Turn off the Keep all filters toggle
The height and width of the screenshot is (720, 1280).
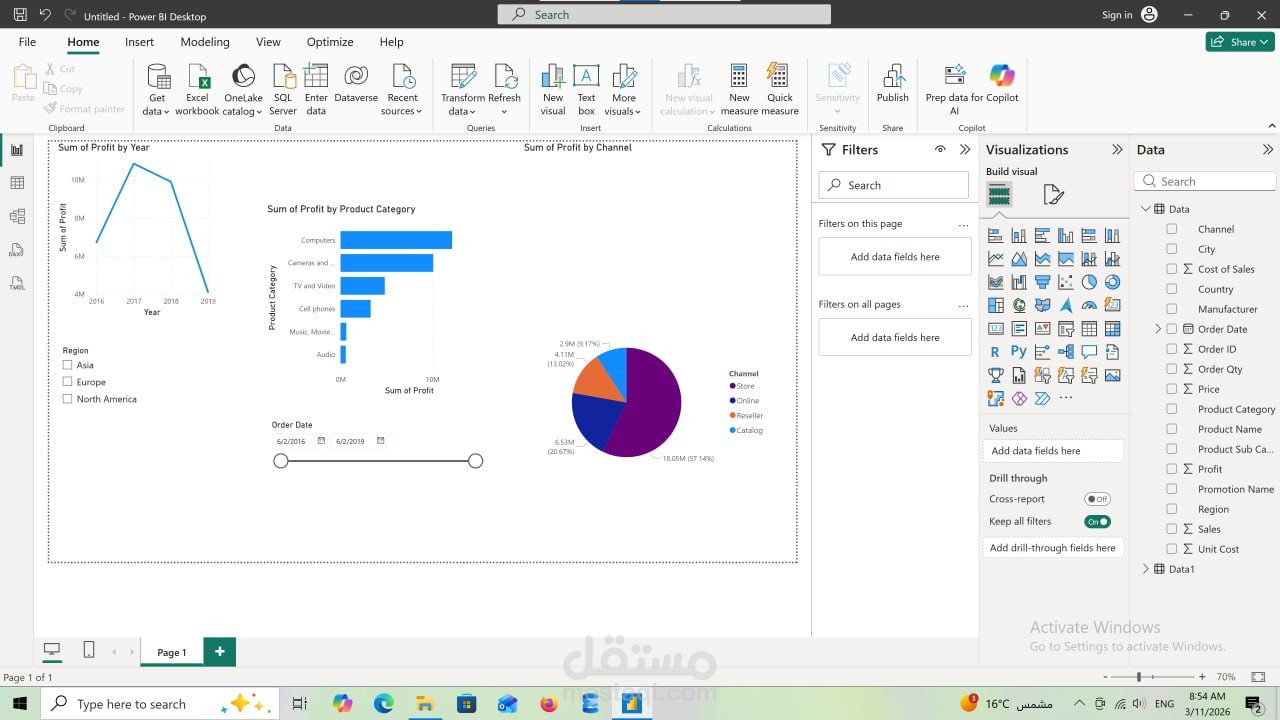[x=1097, y=521]
